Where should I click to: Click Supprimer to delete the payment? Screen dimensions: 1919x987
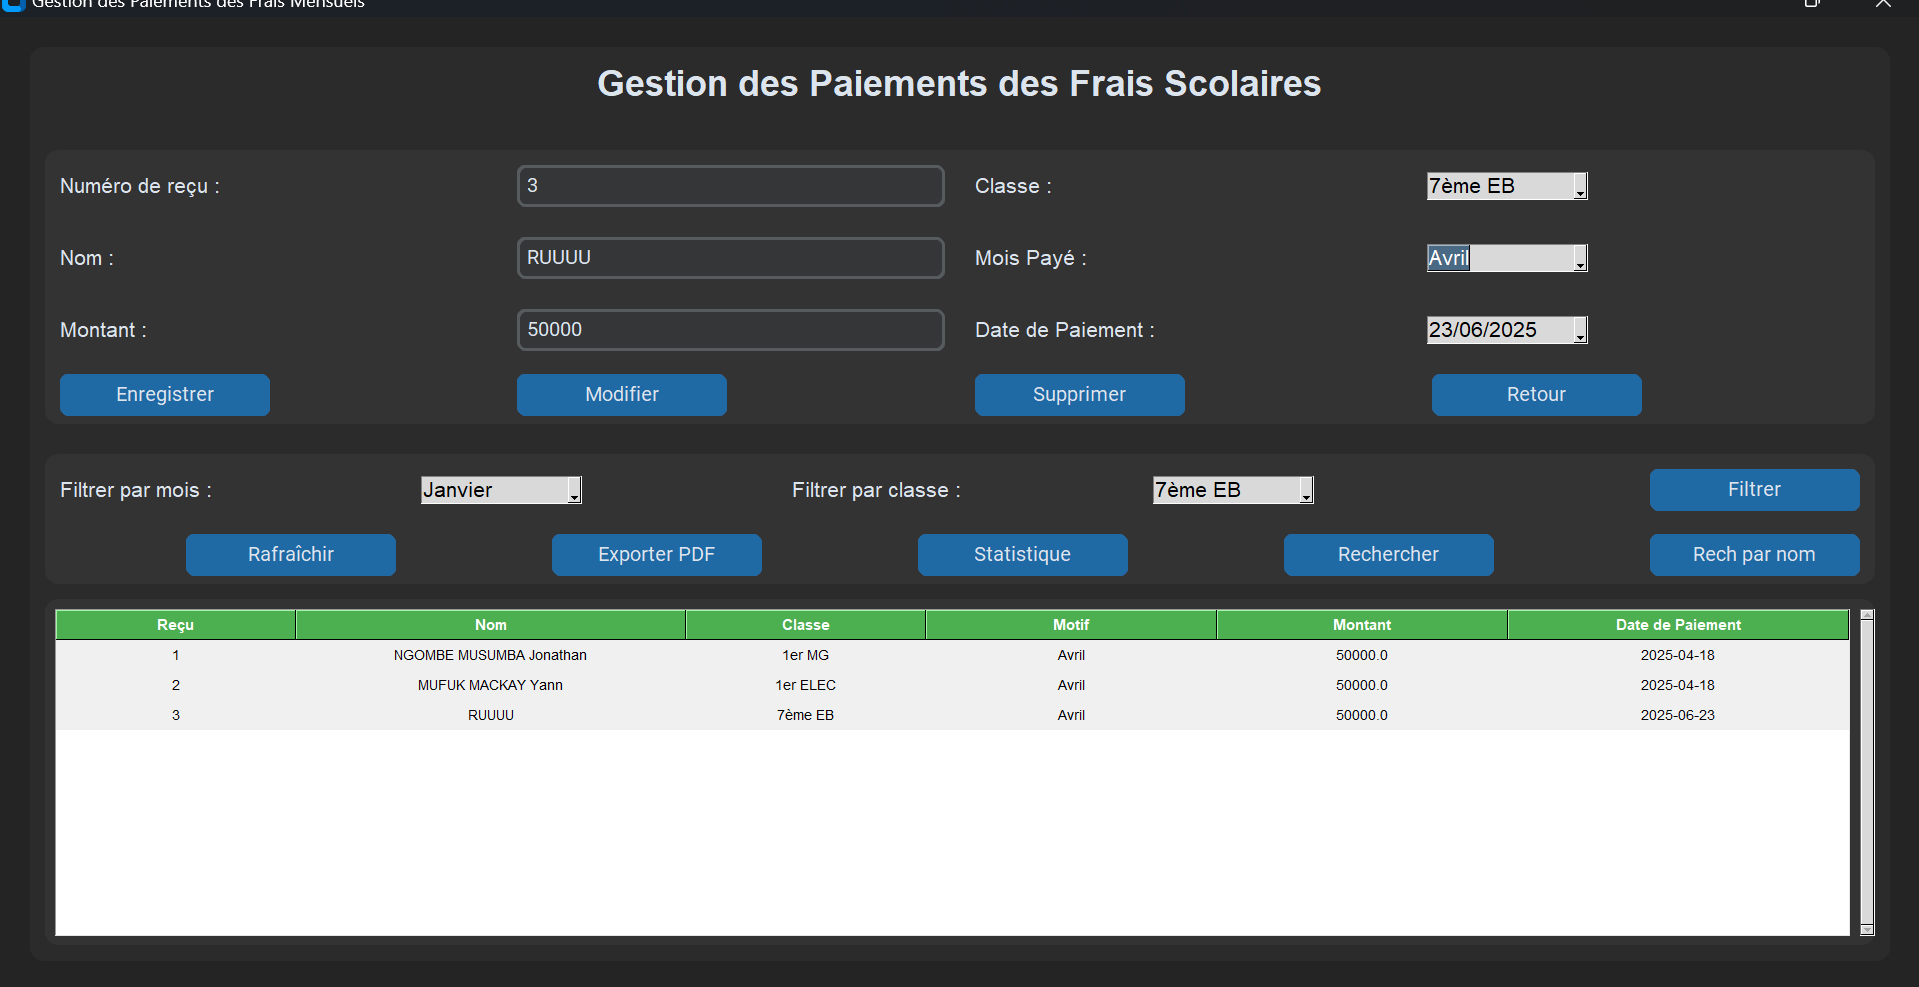tap(1079, 395)
